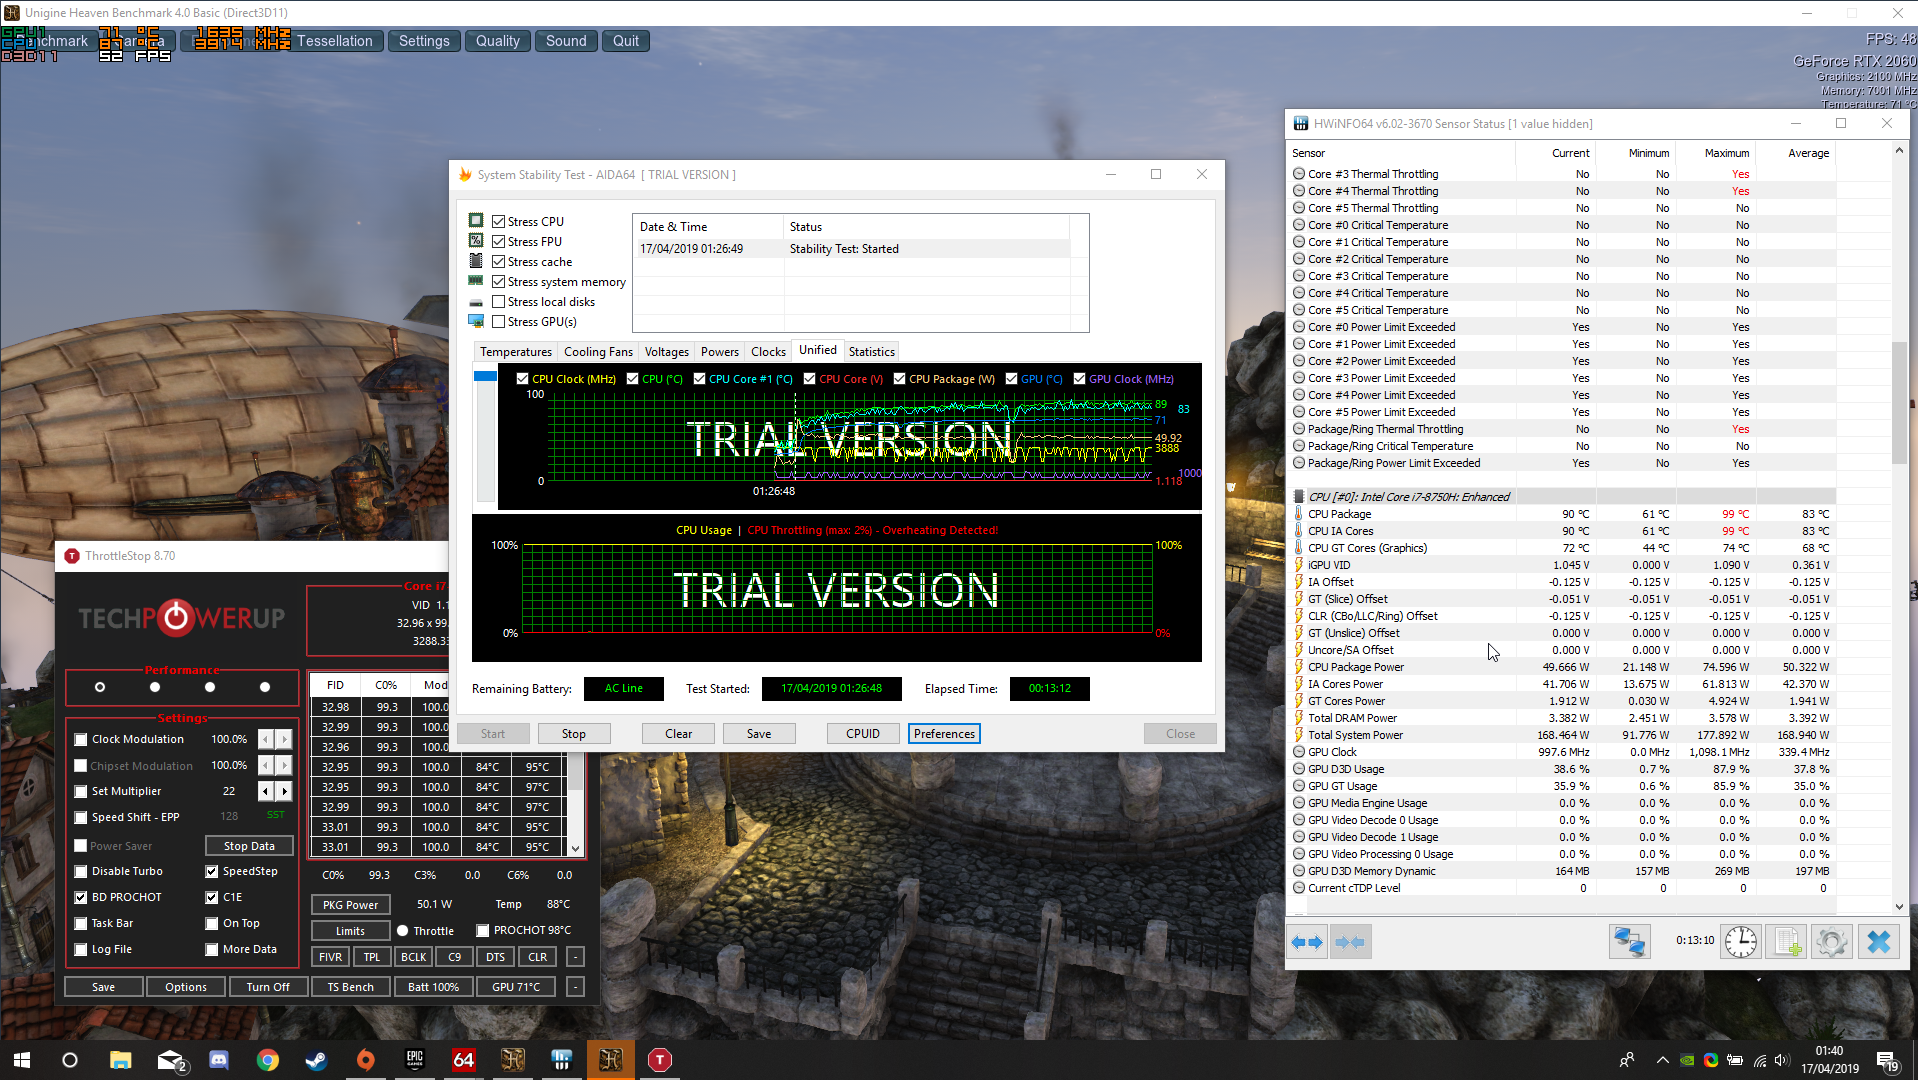Switch to Temperatures tab in AIDA64
This screenshot has width=1918, height=1080.
tap(516, 352)
